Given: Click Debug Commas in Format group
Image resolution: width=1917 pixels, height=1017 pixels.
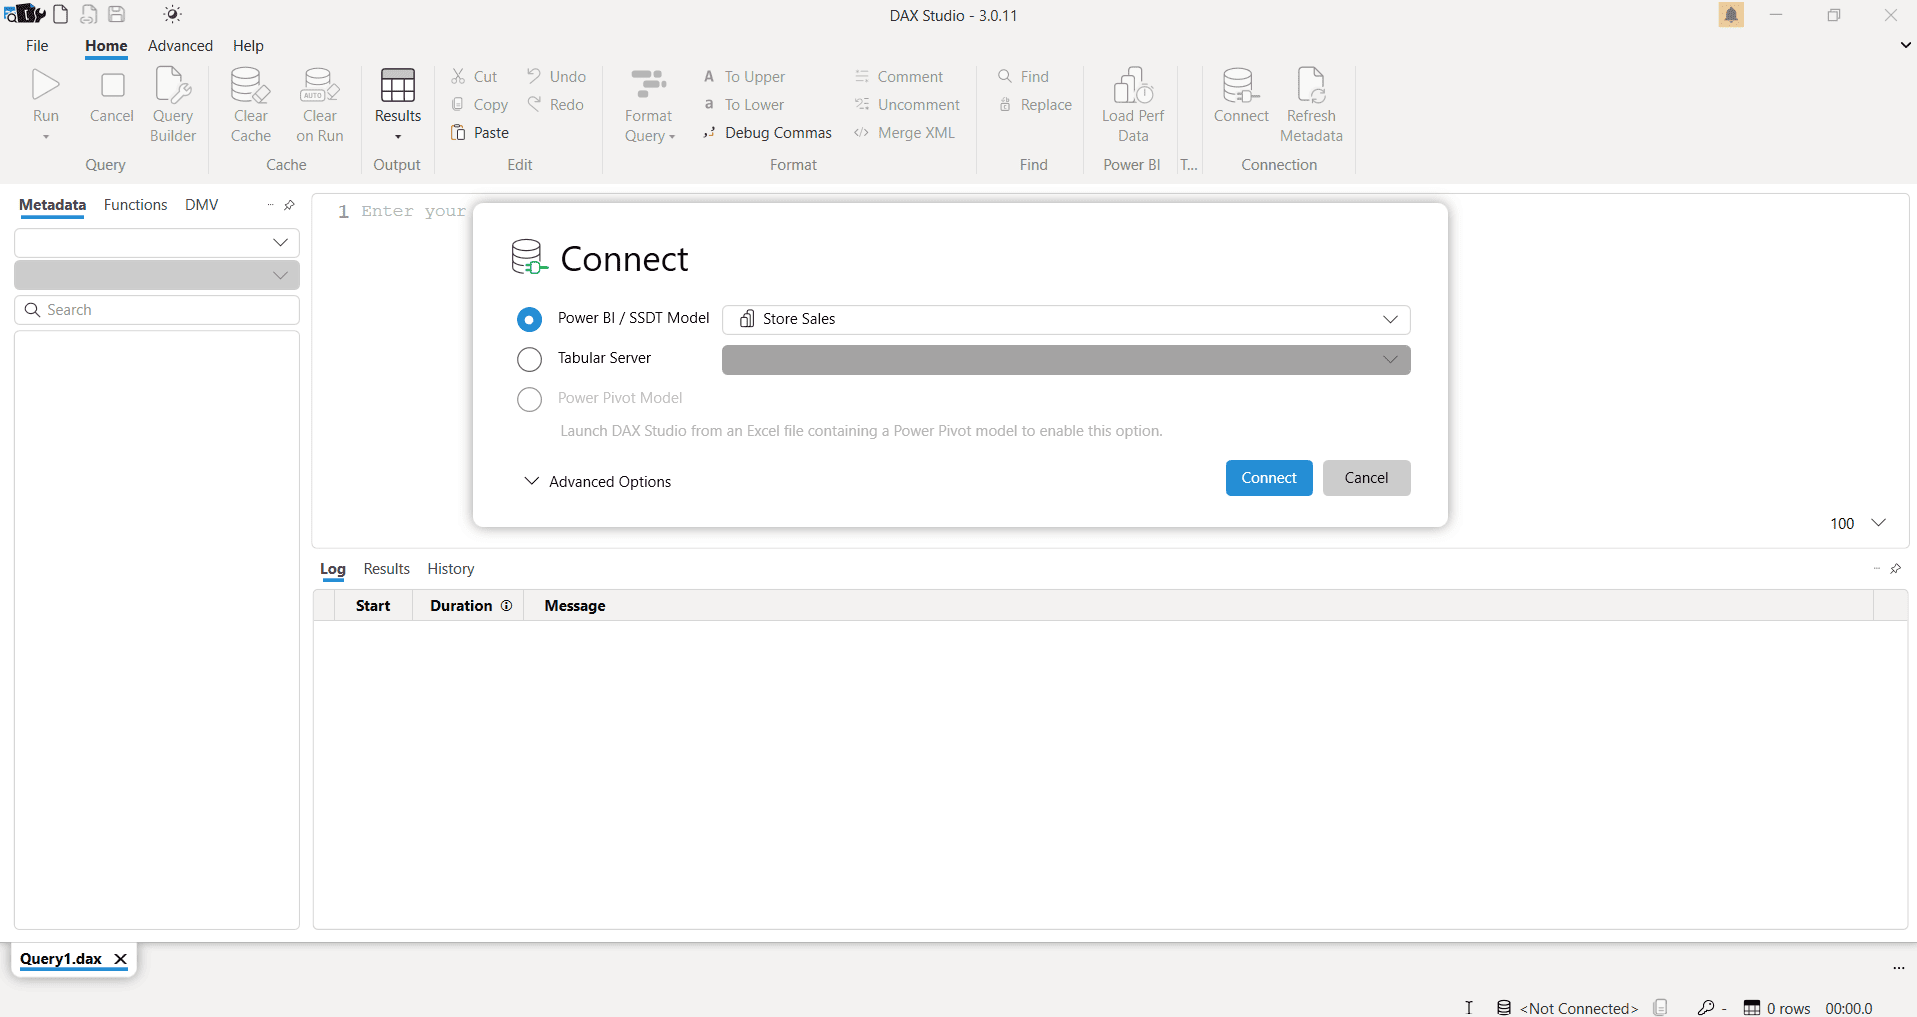Looking at the screenshot, I should pos(767,132).
